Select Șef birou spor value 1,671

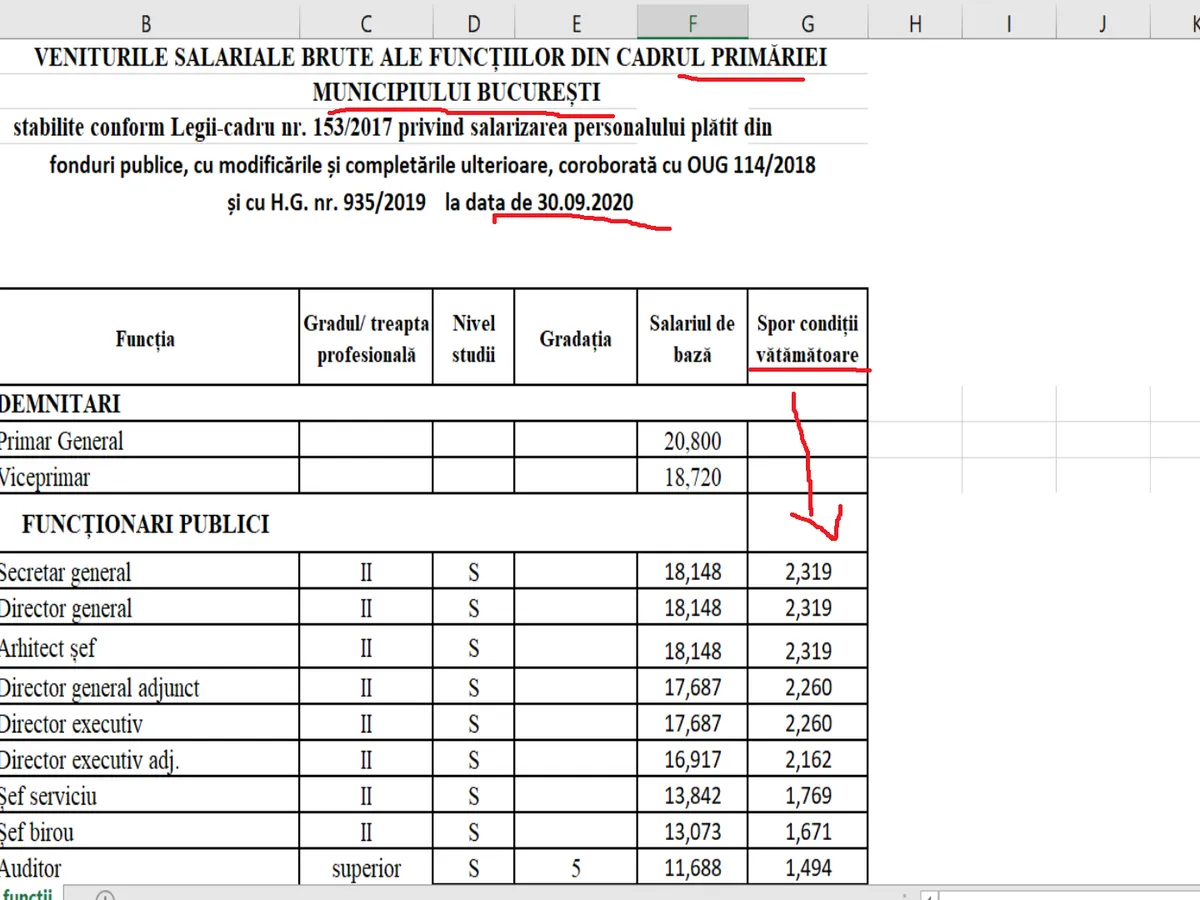coord(807,832)
